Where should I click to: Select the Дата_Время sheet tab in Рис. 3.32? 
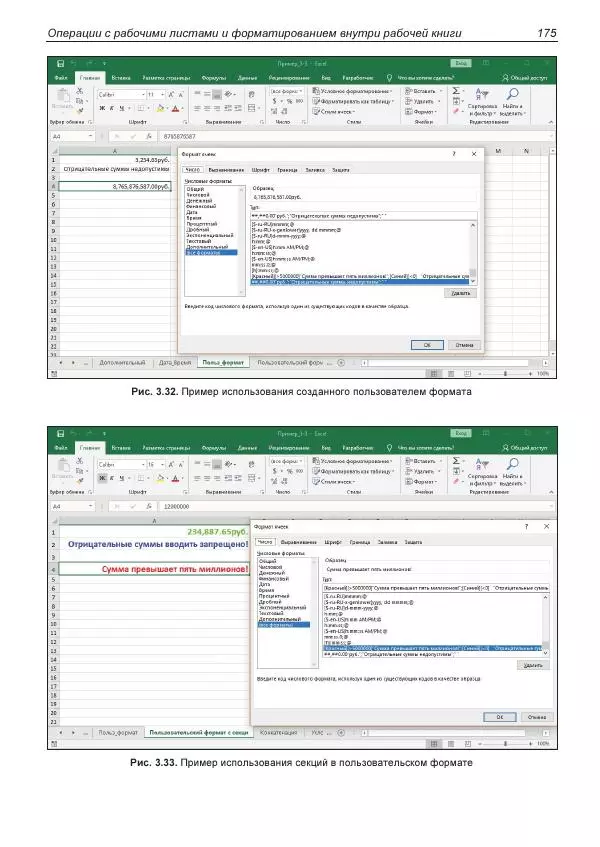(175, 362)
